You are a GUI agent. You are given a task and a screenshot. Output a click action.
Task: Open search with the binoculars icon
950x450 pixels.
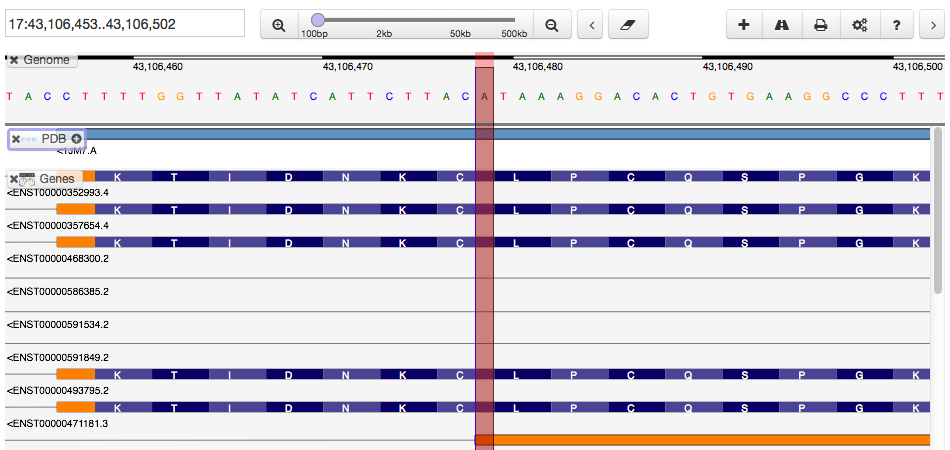pyautogui.click(x=782, y=25)
